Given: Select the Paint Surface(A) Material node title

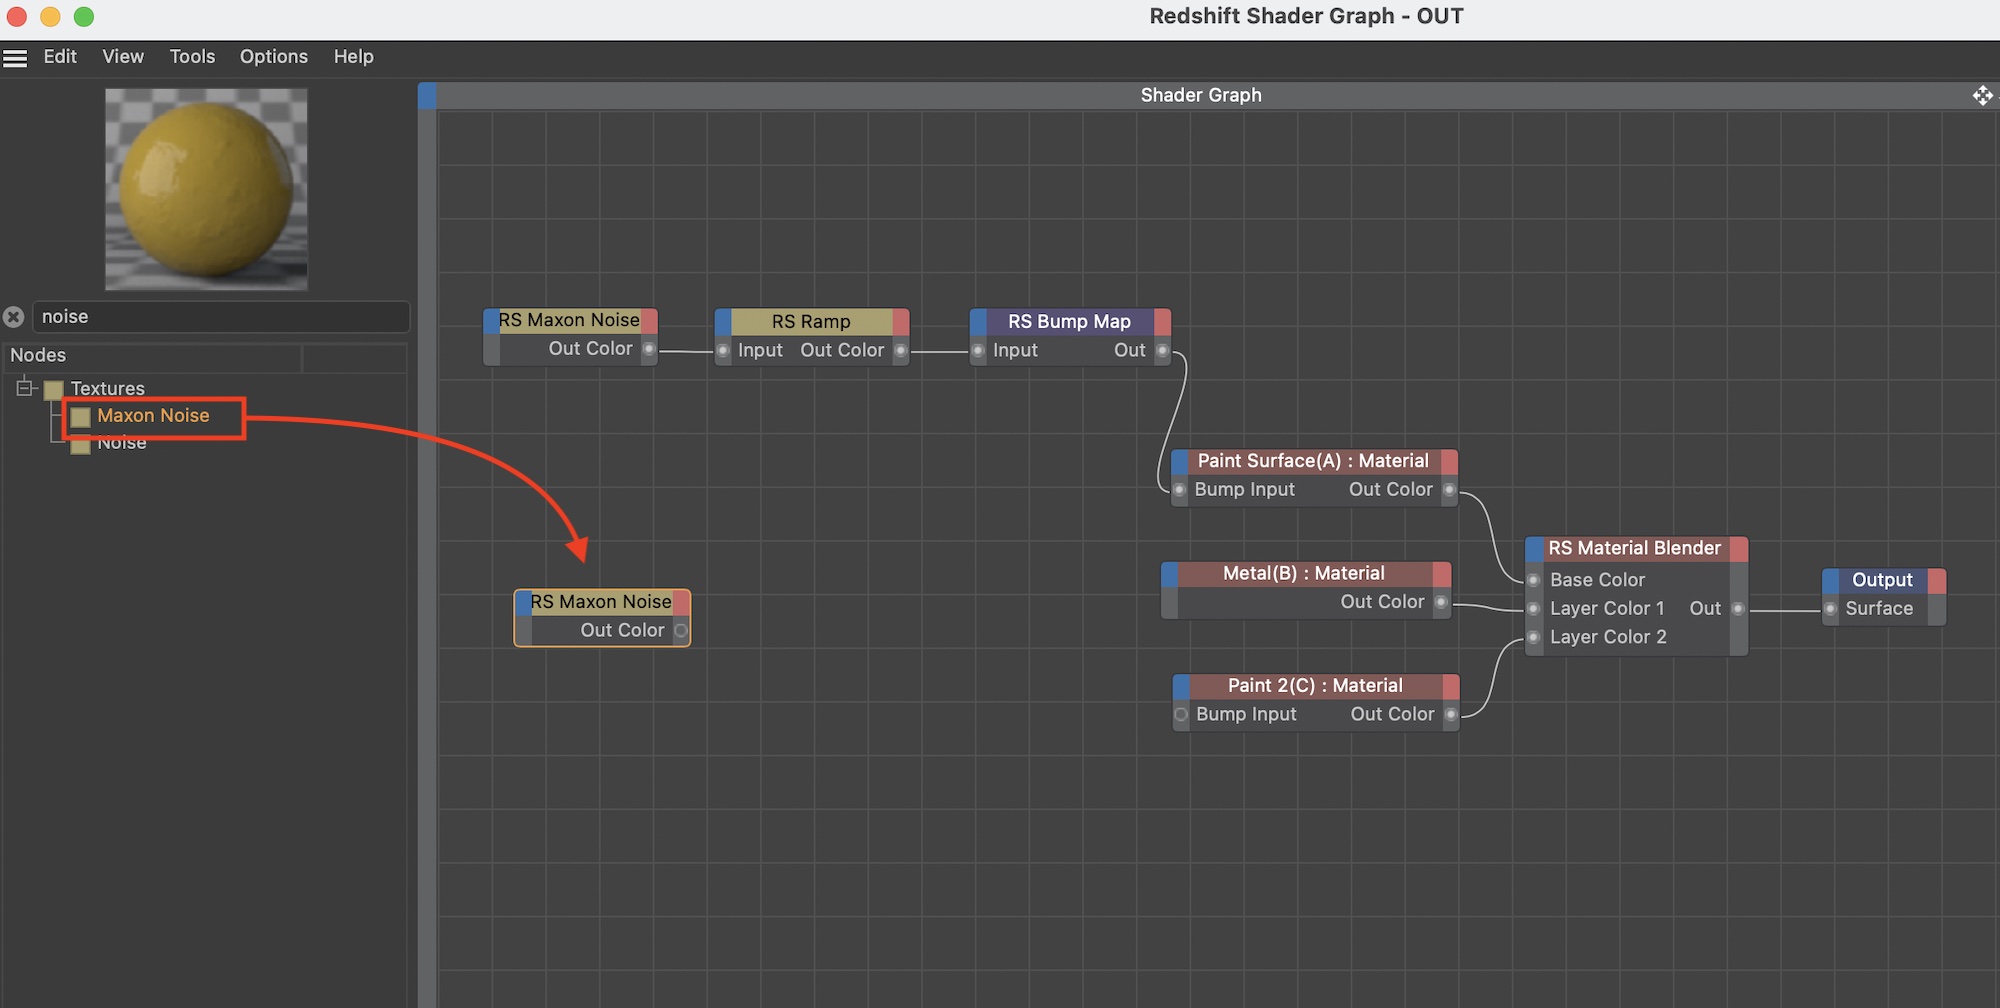Looking at the screenshot, I should tap(1313, 461).
